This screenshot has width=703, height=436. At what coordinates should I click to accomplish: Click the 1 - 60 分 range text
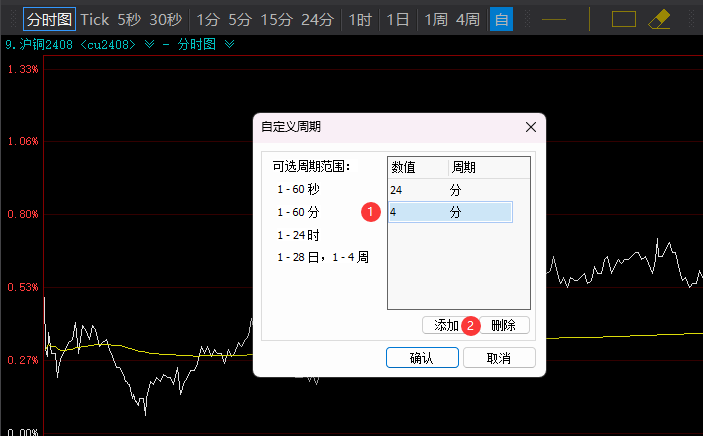[298, 212]
